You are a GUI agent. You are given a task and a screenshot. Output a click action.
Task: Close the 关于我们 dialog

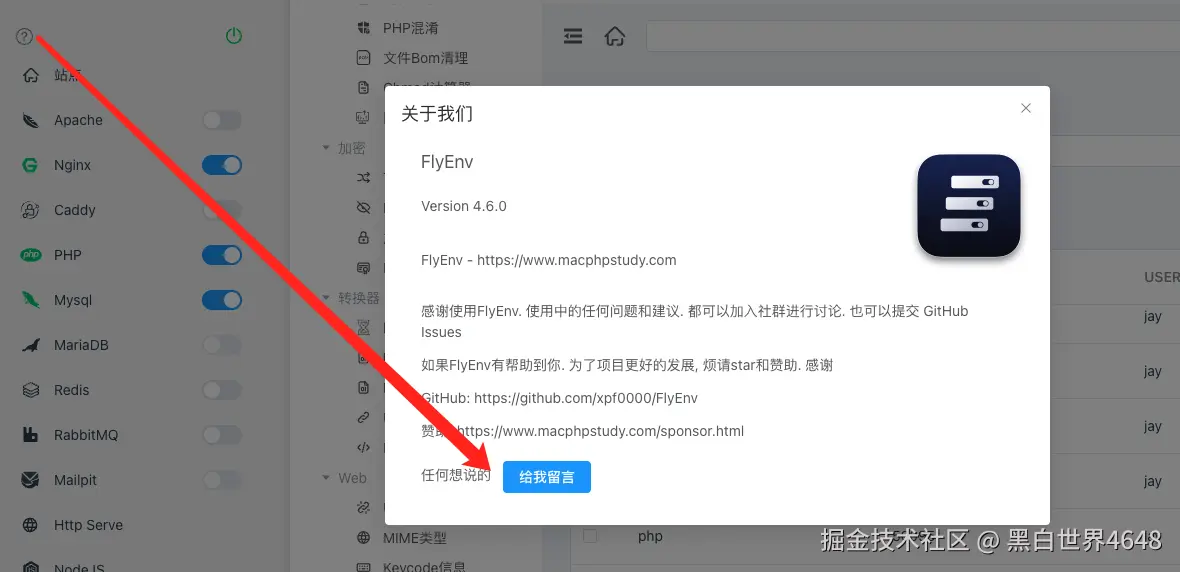[x=1026, y=108]
